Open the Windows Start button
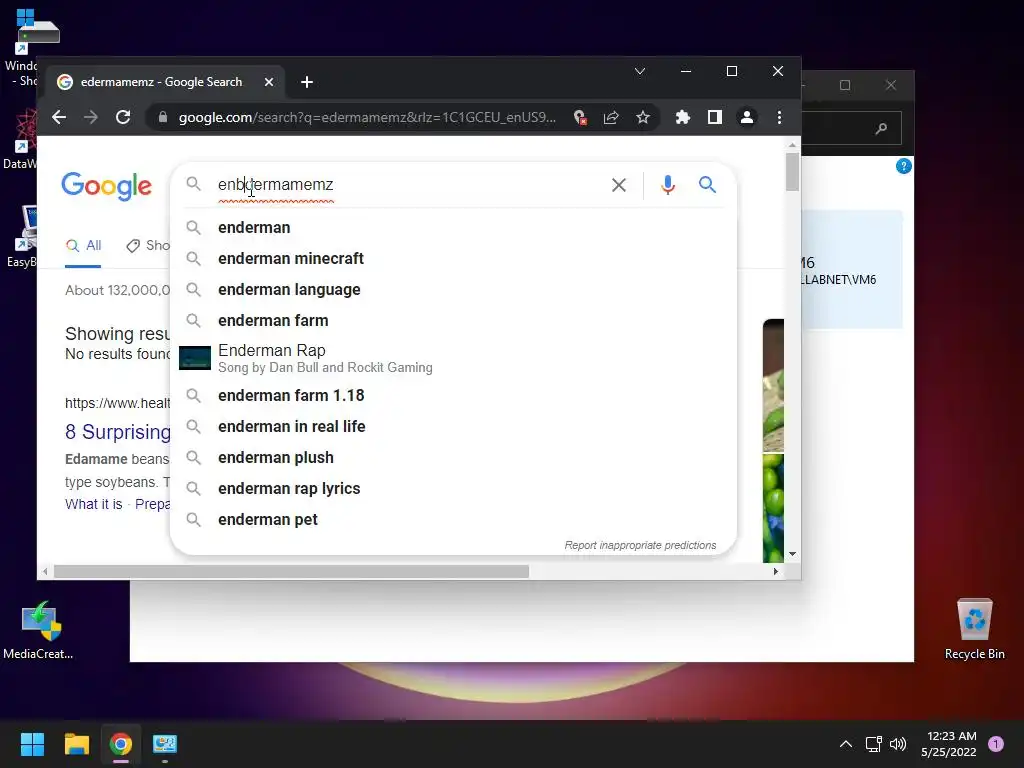 point(32,744)
